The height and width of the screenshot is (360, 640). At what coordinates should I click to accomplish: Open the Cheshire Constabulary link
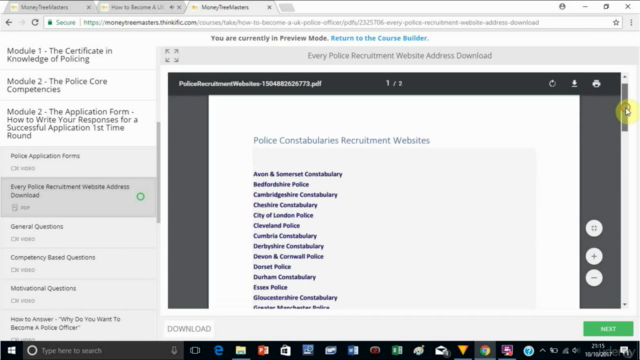click(x=285, y=205)
